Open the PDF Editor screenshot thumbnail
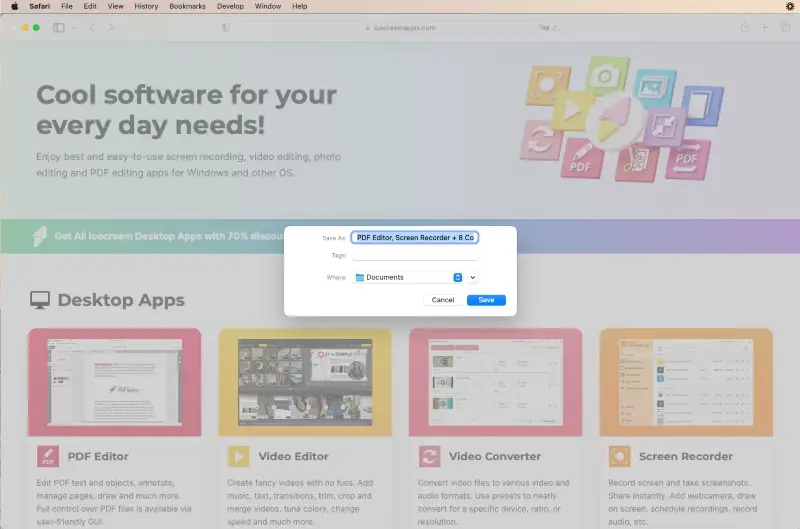 tap(115, 382)
